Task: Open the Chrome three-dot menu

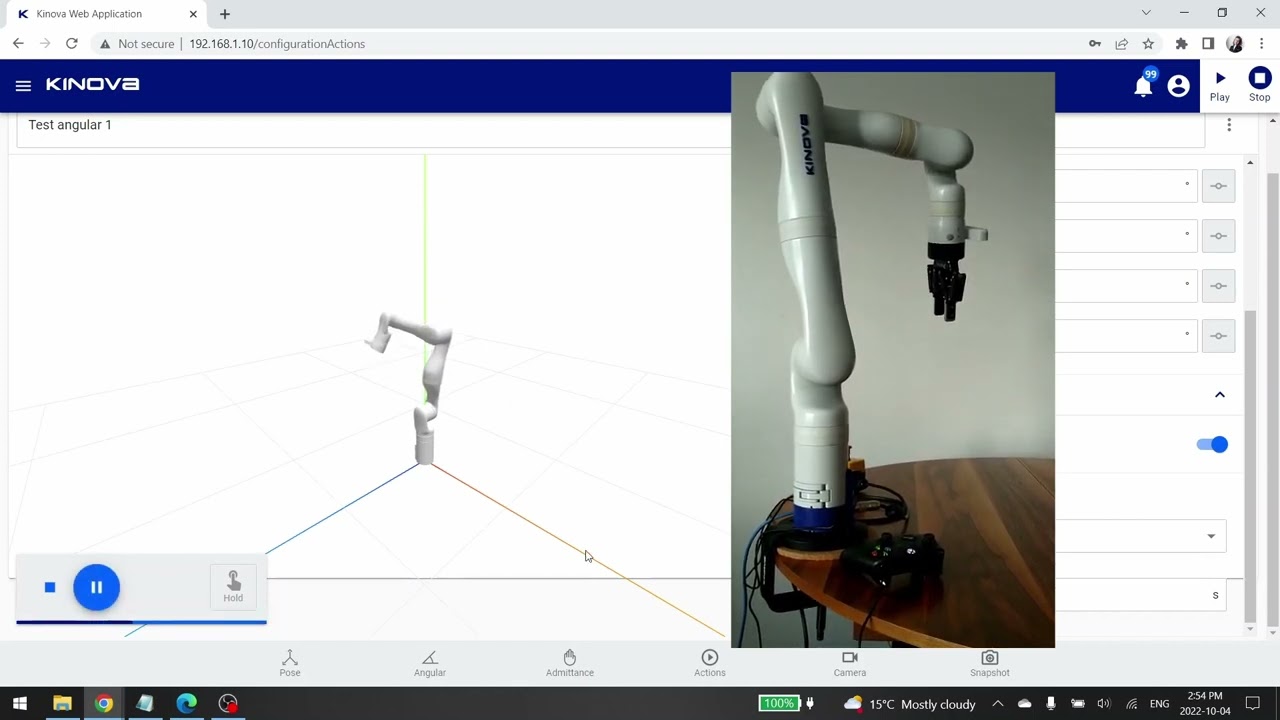Action: [1262, 44]
